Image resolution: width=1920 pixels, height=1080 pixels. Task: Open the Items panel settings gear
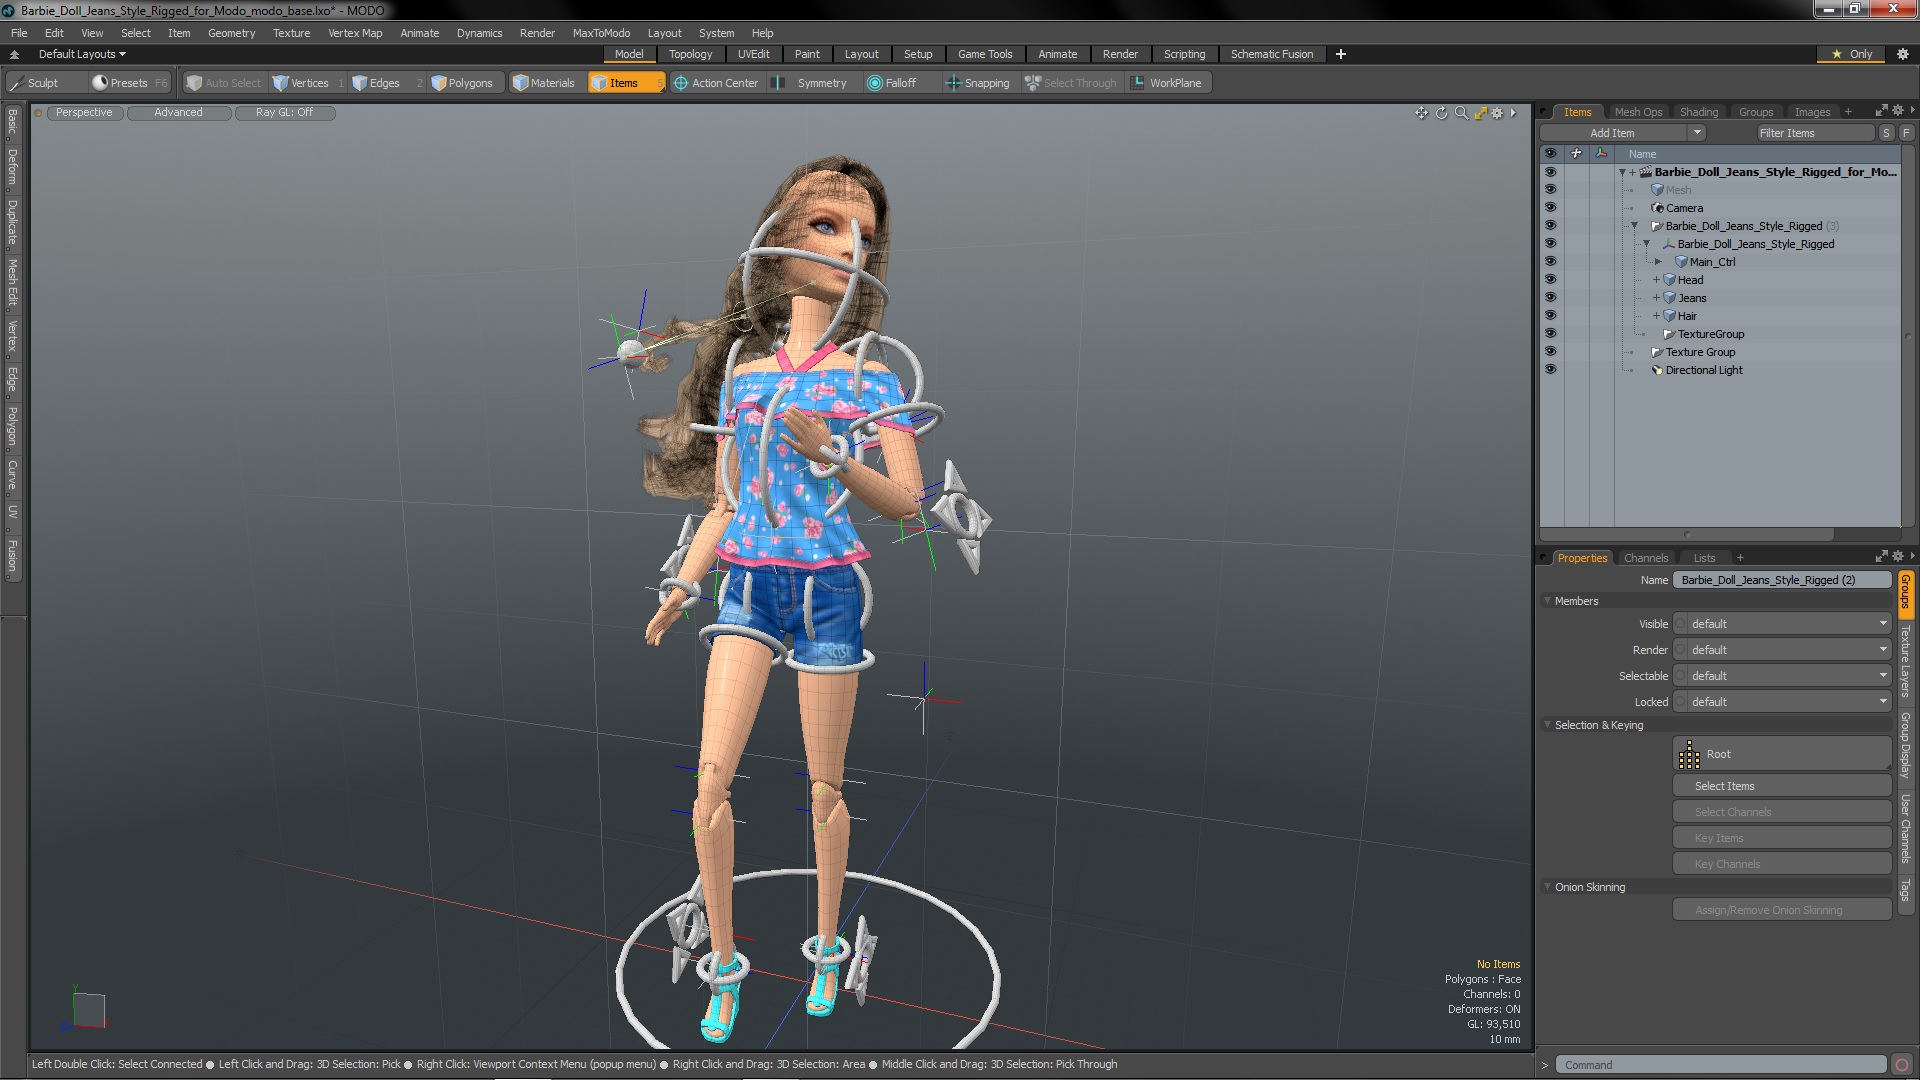click(1897, 110)
